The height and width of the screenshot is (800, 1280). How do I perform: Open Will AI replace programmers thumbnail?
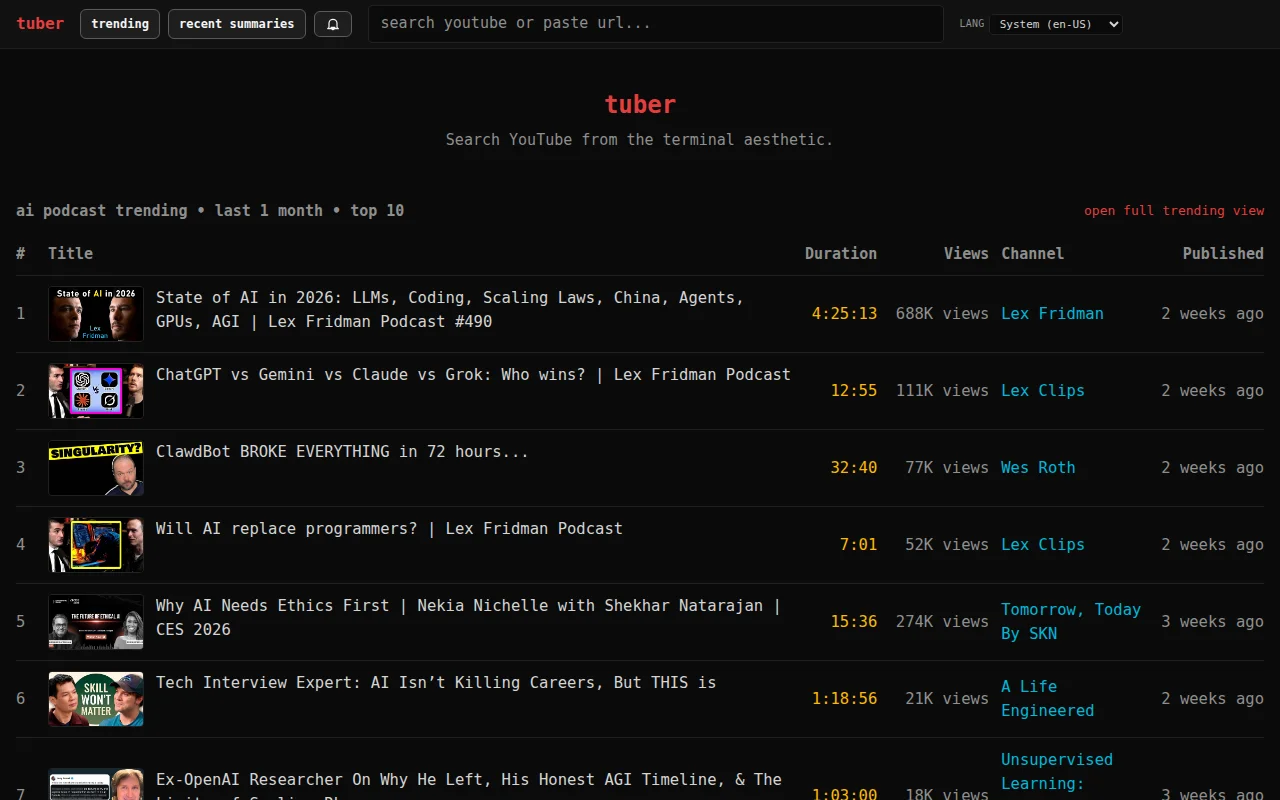(96, 545)
